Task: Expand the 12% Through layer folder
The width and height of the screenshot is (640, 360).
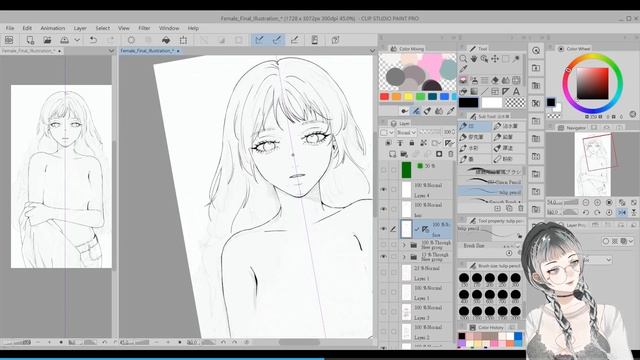Action: pos(404,257)
